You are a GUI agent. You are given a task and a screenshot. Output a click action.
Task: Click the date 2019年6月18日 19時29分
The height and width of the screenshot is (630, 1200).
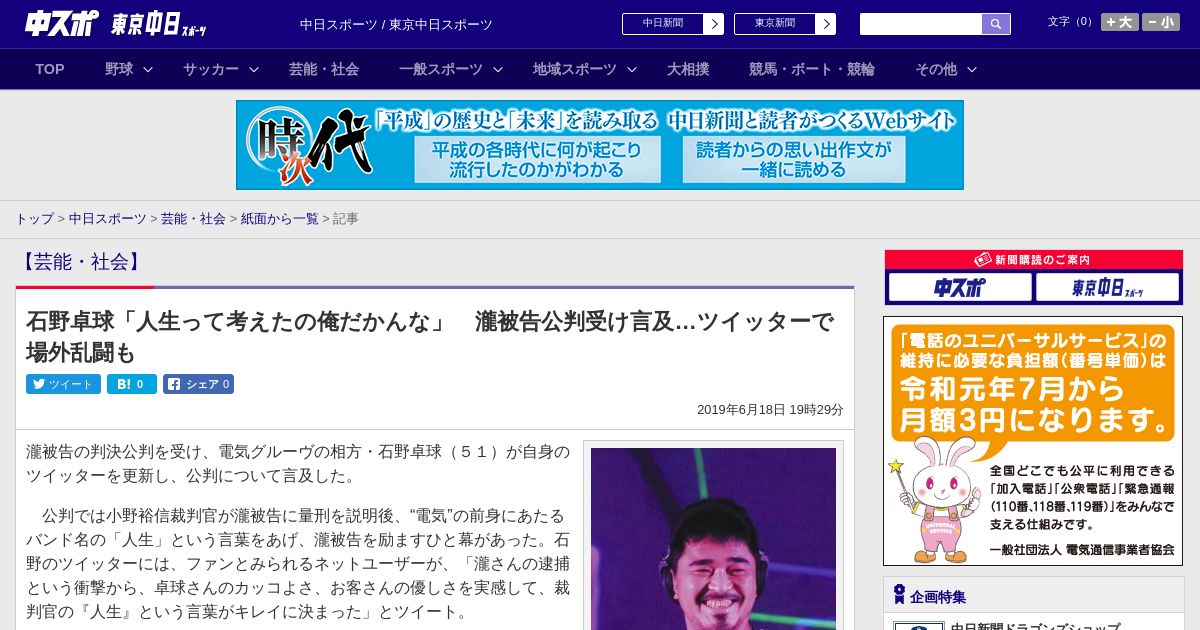coord(770,410)
